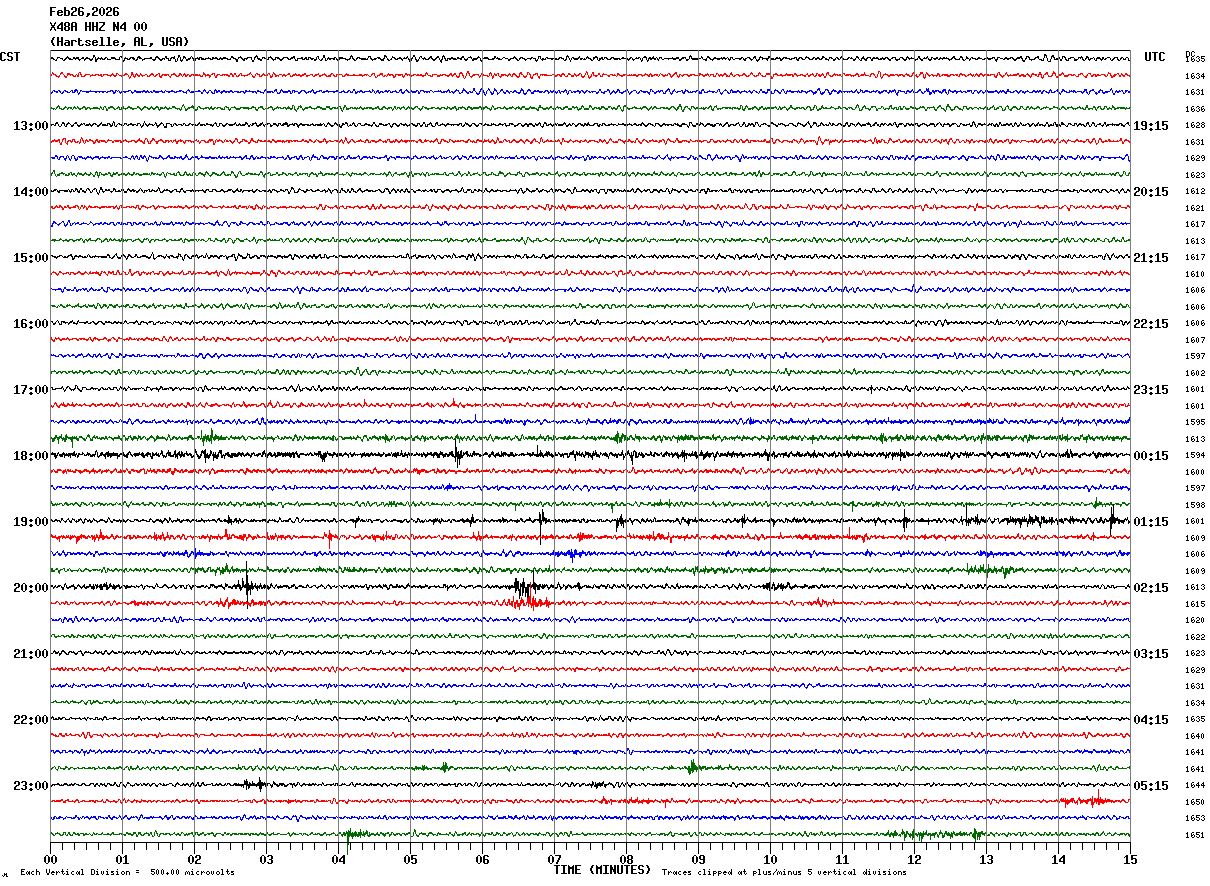Click the UTC timezone header
This screenshot has height=886, width=1210.
(1155, 57)
